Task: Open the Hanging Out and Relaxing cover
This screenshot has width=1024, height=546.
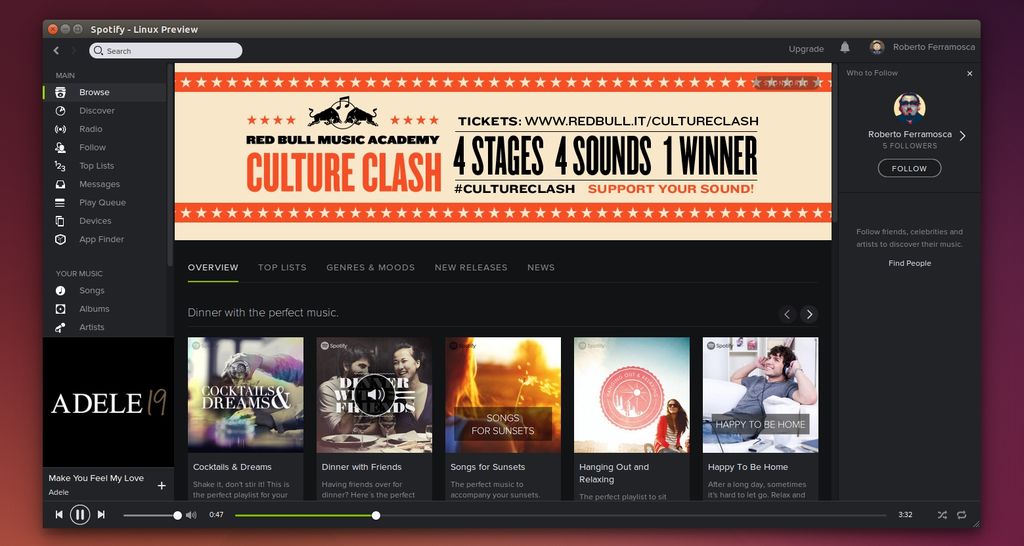Action: [632, 395]
